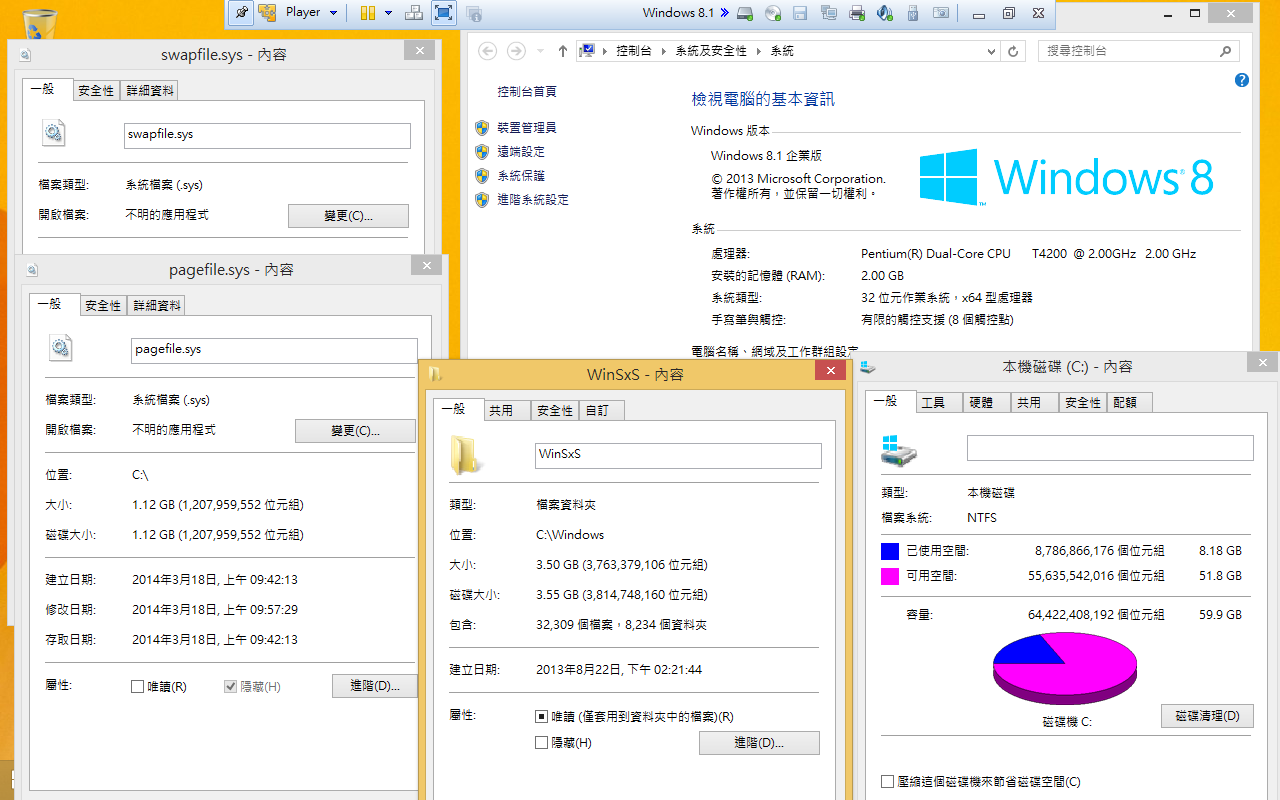The height and width of the screenshot is (800, 1280).
Task: Click the hard disk device icon
Action: [x=744, y=13]
